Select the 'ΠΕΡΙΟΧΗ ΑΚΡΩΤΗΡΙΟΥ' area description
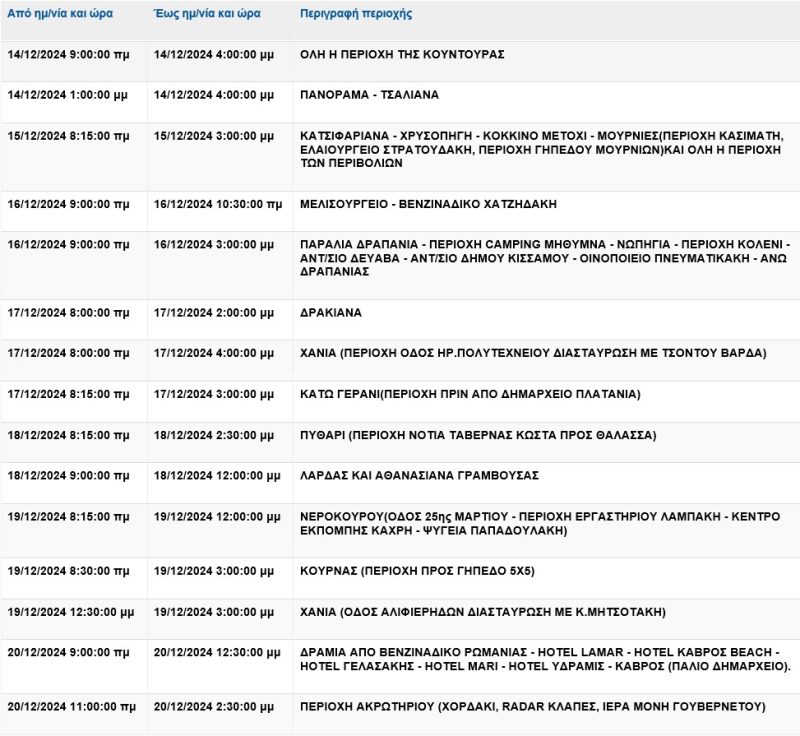The width and height of the screenshot is (800, 736). pos(532,706)
